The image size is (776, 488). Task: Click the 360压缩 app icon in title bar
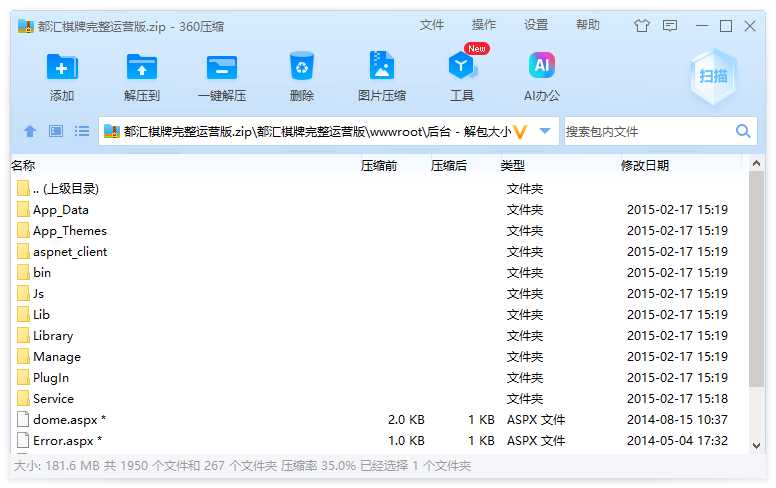26,26
